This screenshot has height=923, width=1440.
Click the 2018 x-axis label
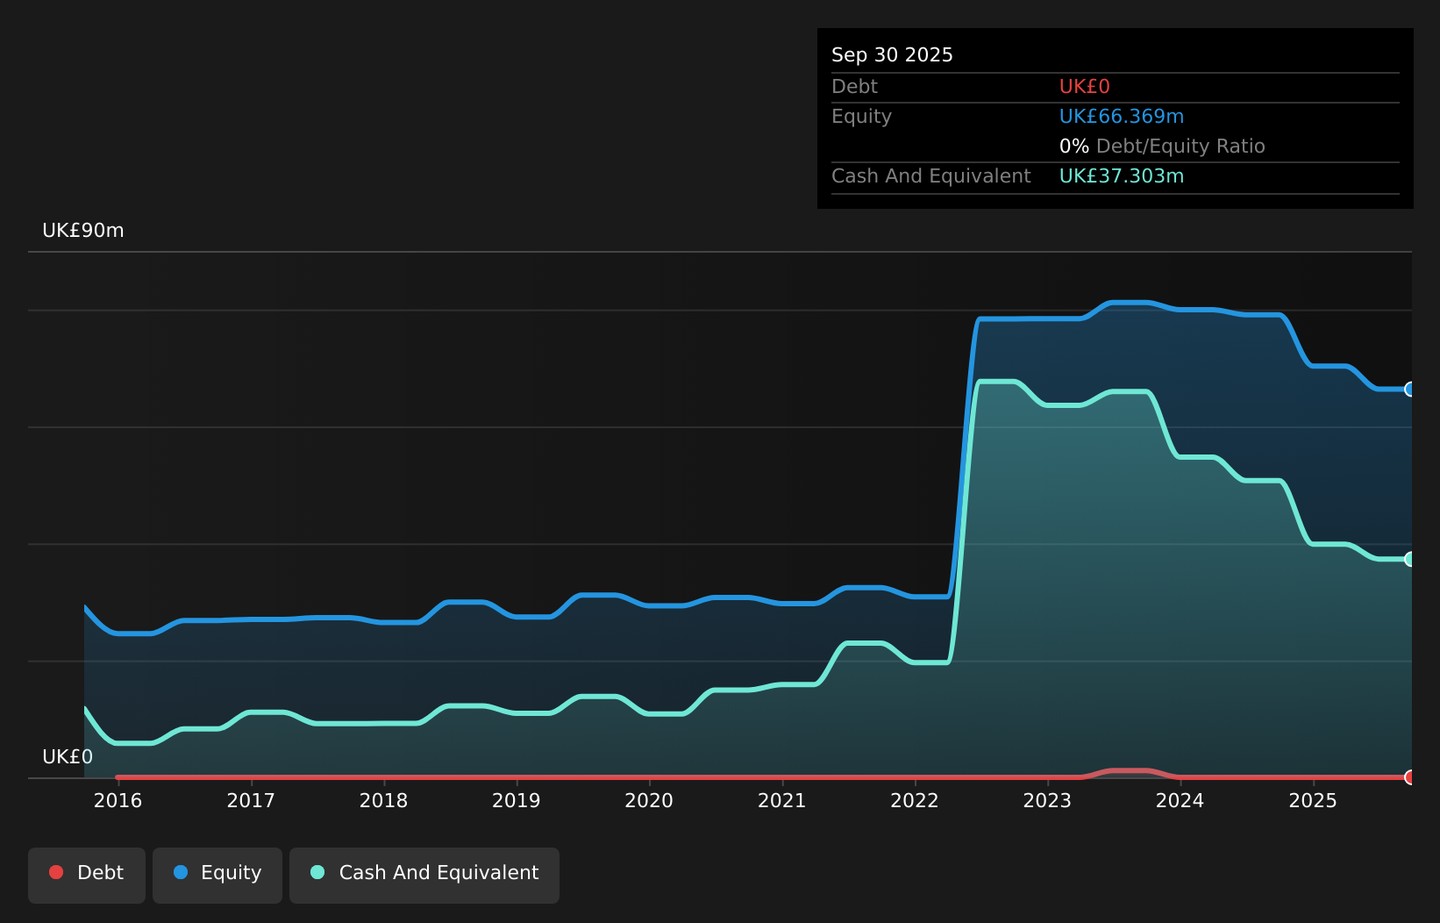(384, 801)
